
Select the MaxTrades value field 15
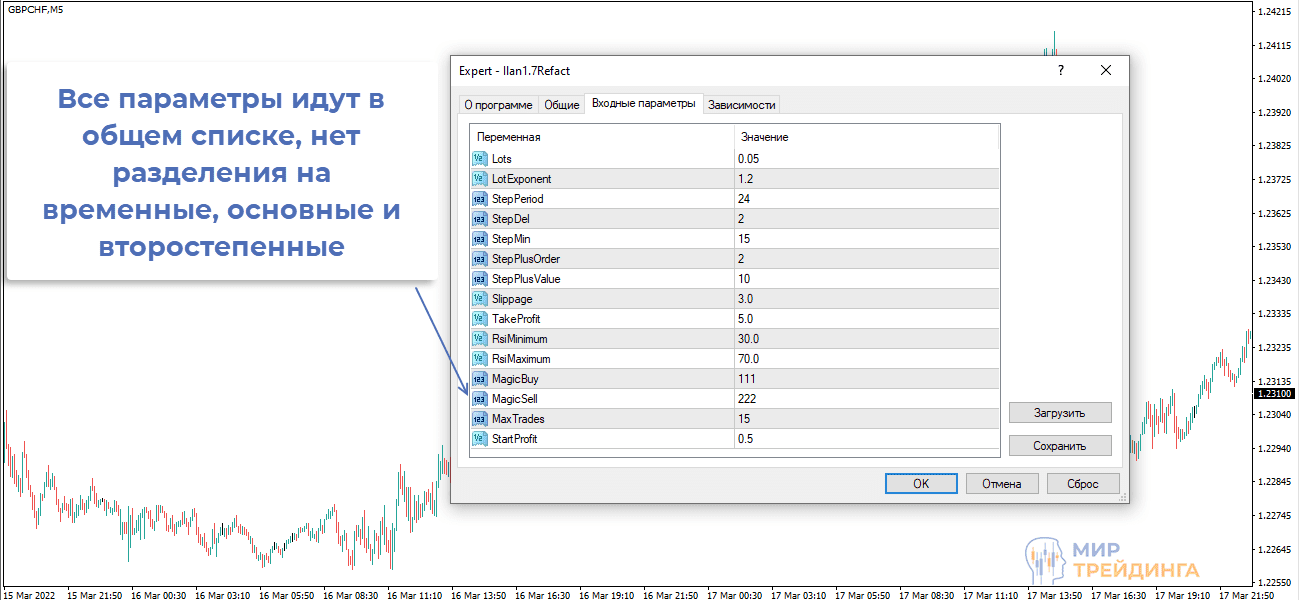pos(865,419)
